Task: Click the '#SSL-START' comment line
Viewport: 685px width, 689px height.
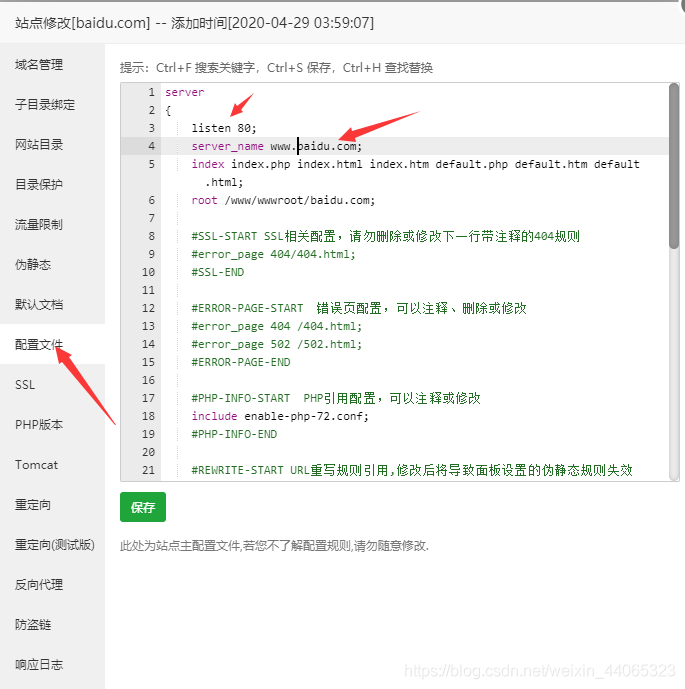Action: [x=385, y=236]
